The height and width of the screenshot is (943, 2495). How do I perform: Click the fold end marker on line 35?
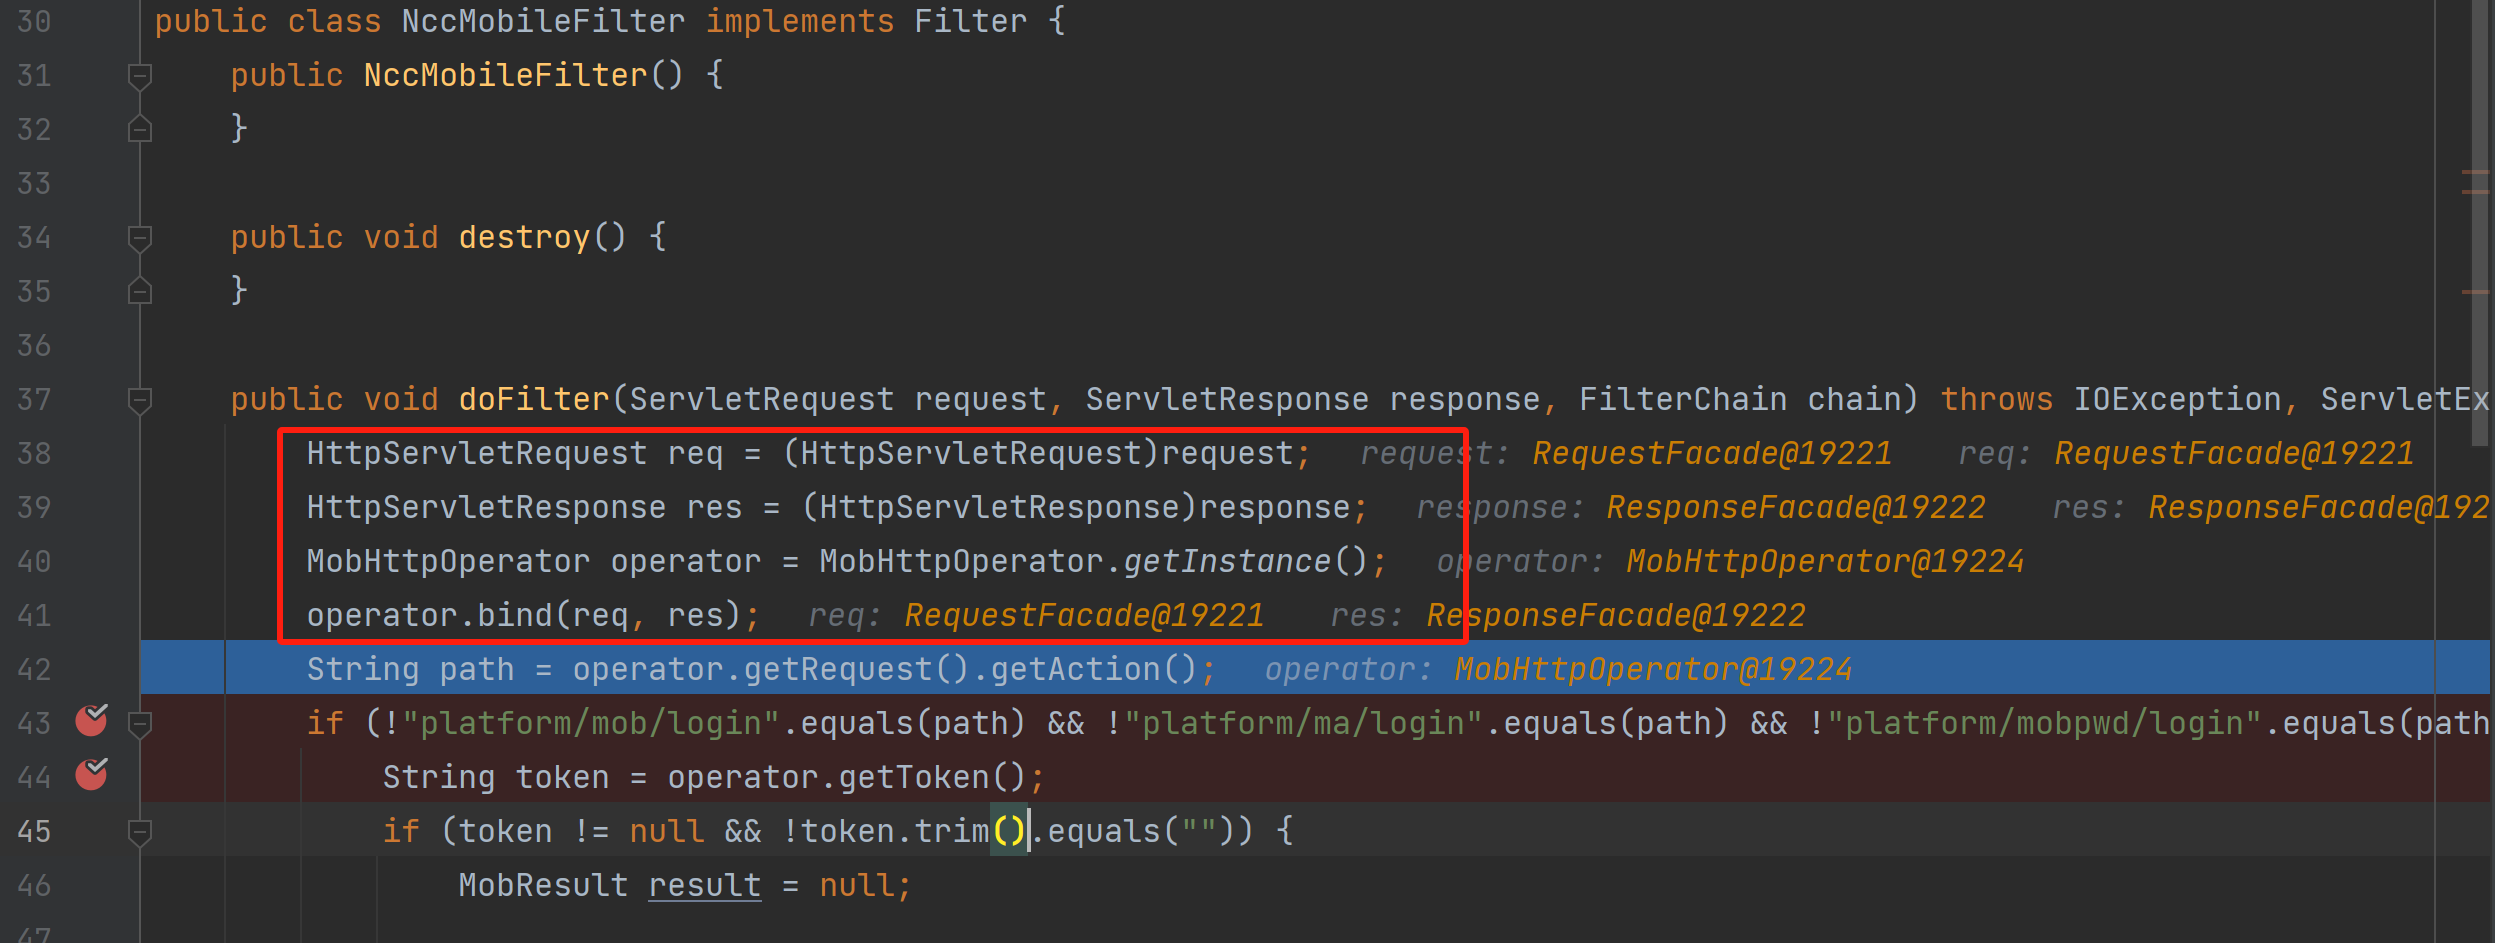click(x=140, y=291)
